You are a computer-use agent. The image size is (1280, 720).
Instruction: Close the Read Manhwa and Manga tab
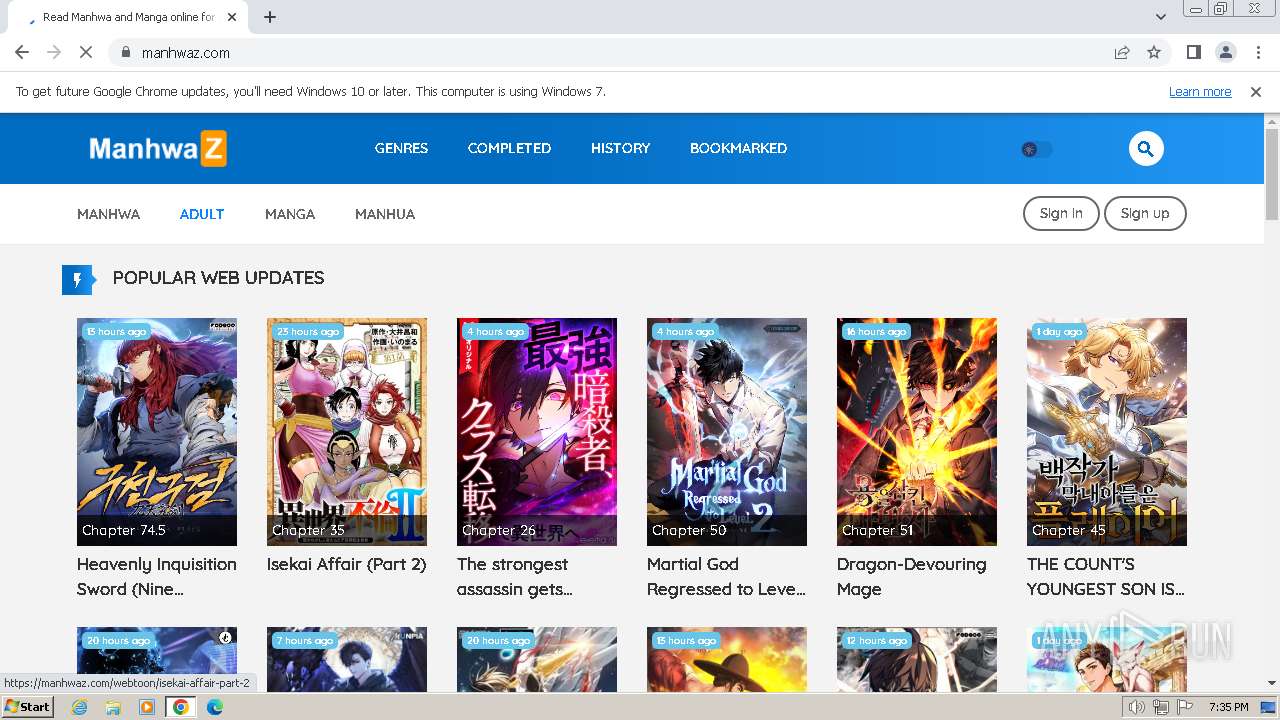point(232,17)
